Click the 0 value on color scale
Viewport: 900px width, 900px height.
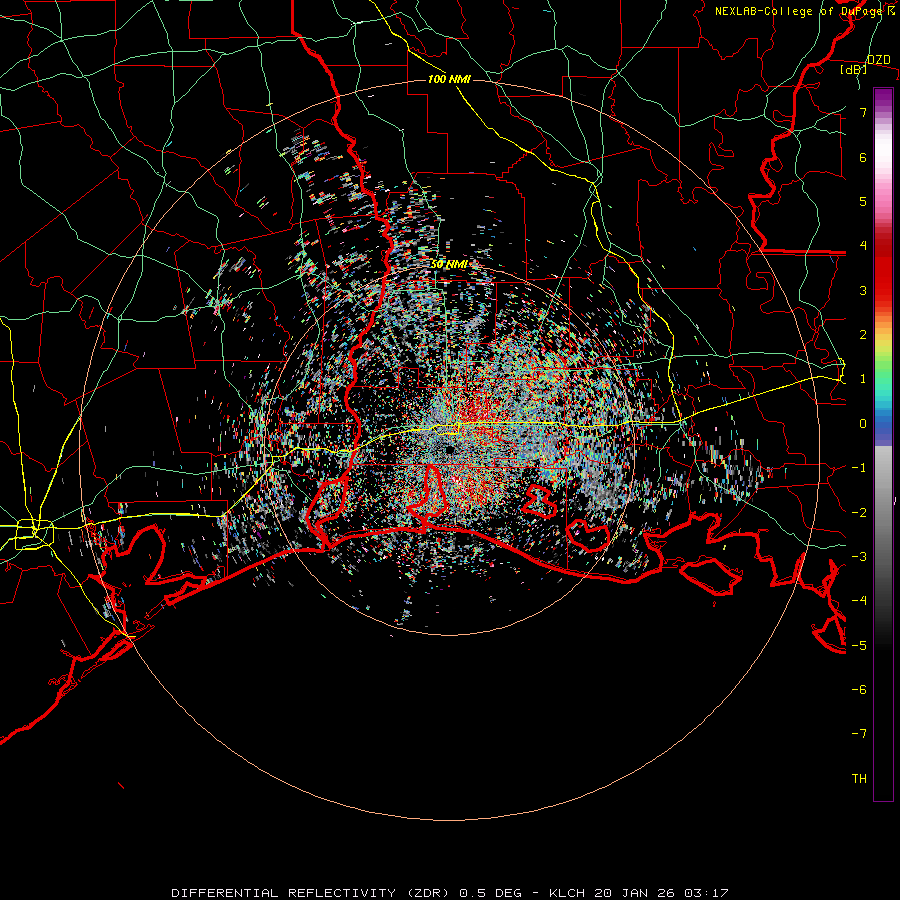tap(863, 424)
